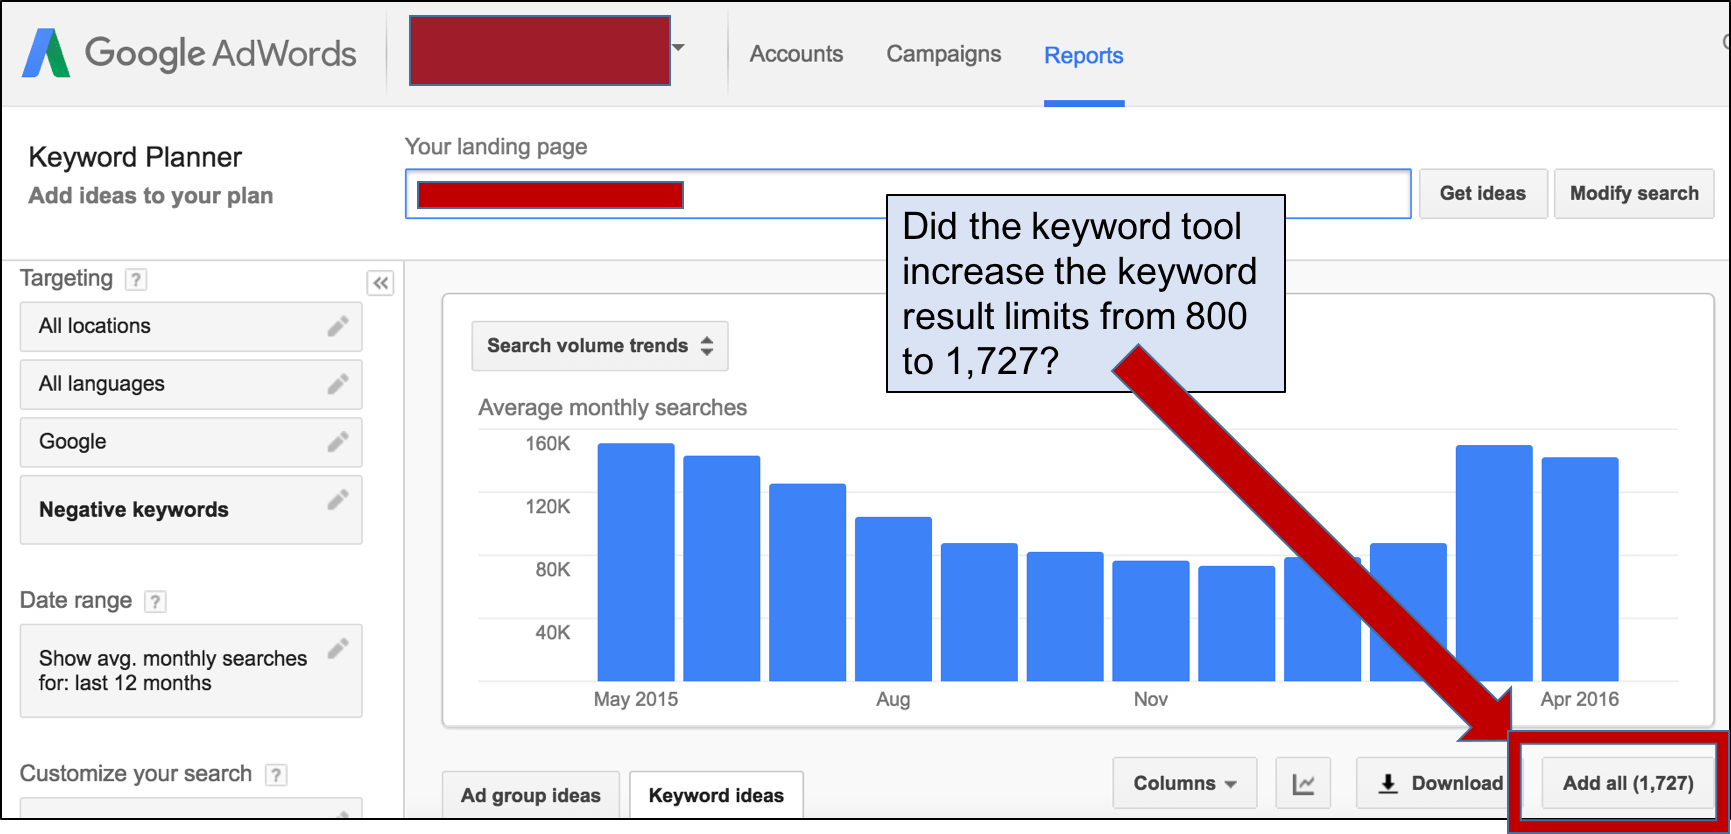Open the Columns dropdown

point(1185,783)
